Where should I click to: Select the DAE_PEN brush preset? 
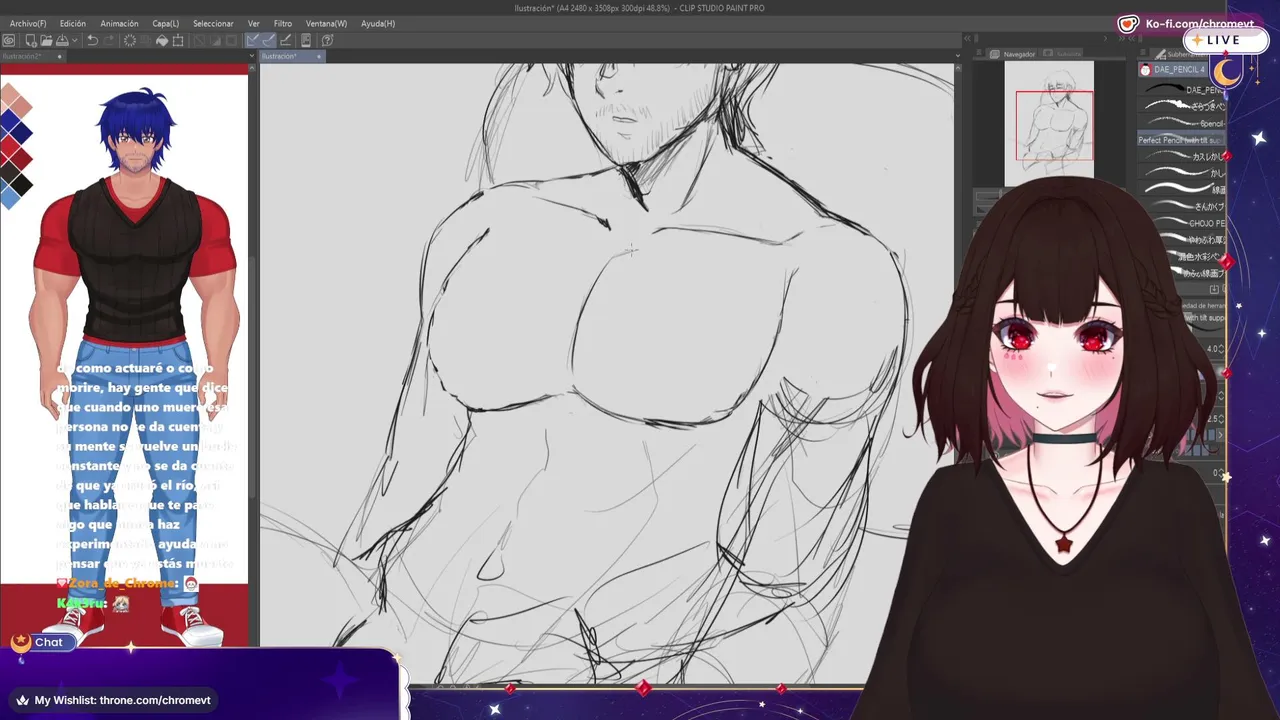tap(1182, 89)
